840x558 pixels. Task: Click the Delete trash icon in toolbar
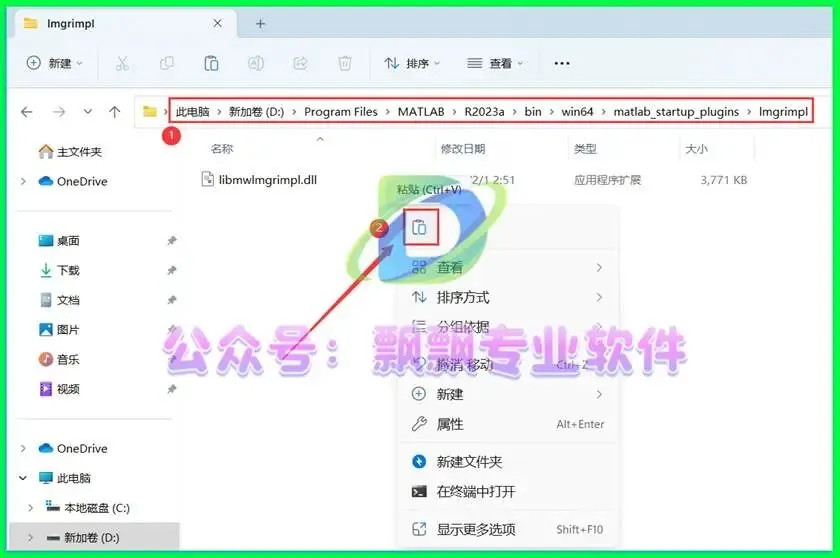(x=344, y=63)
